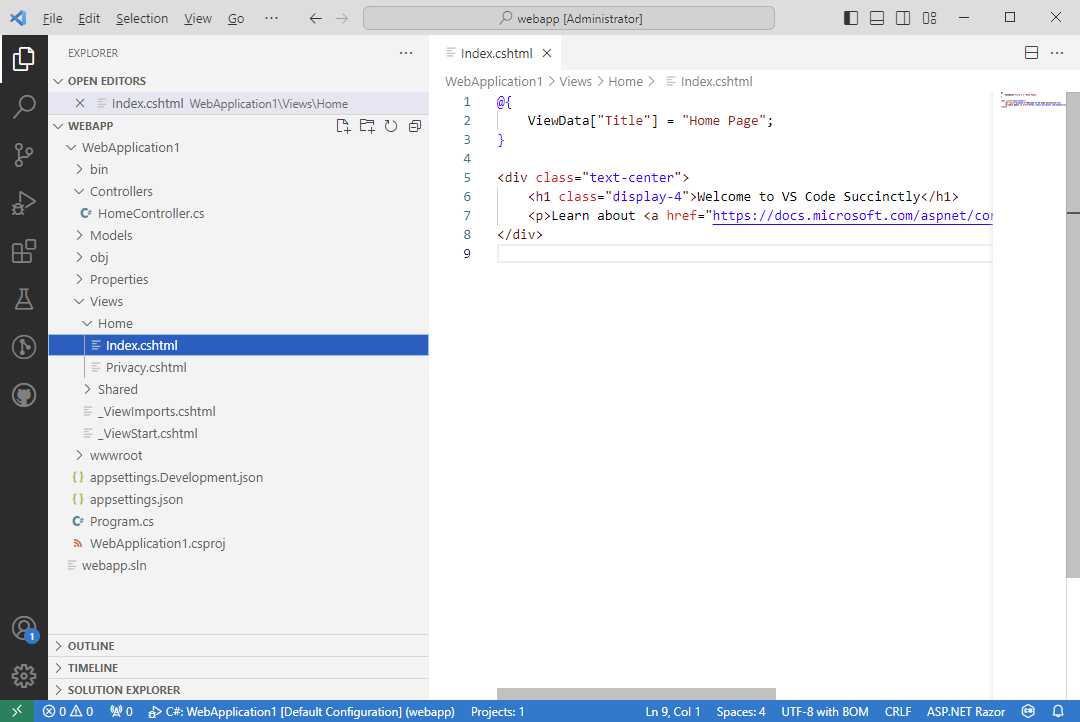Open the Git Graph activity icon
This screenshot has width=1080, height=722.
coord(23,347)
